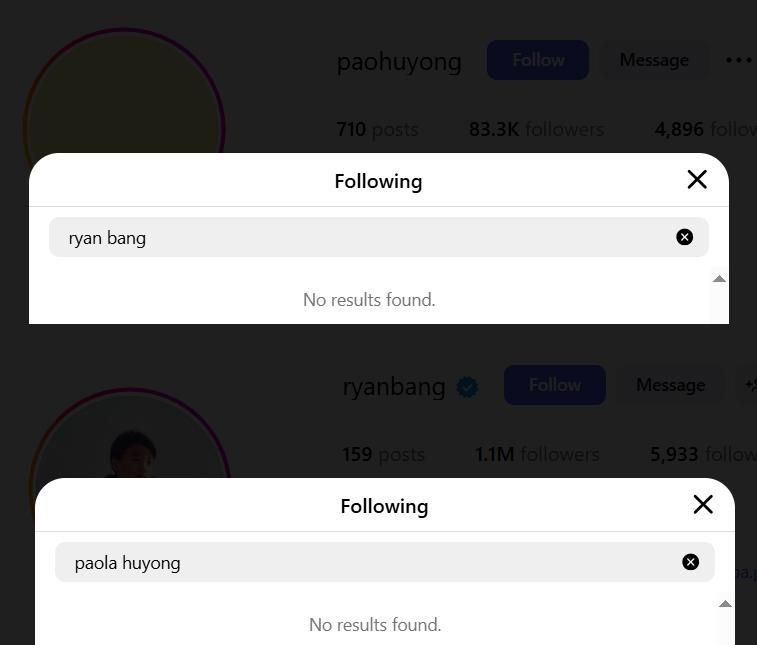Screen dimensions: 757x645
Task: Clear the "paola huyong" search text
Action: pos(690,562)
